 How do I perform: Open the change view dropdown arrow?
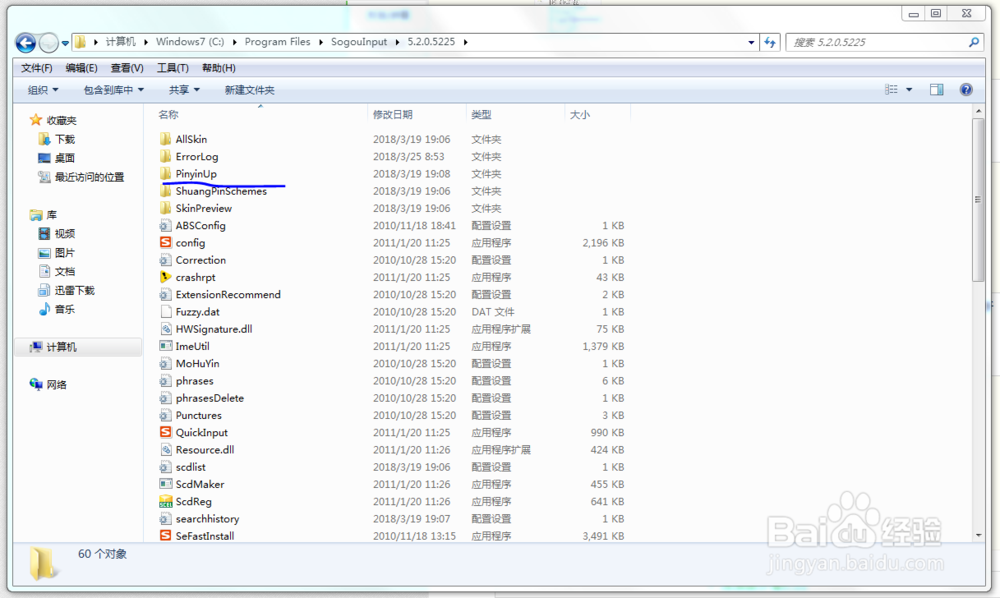click(x=910, y=89)
